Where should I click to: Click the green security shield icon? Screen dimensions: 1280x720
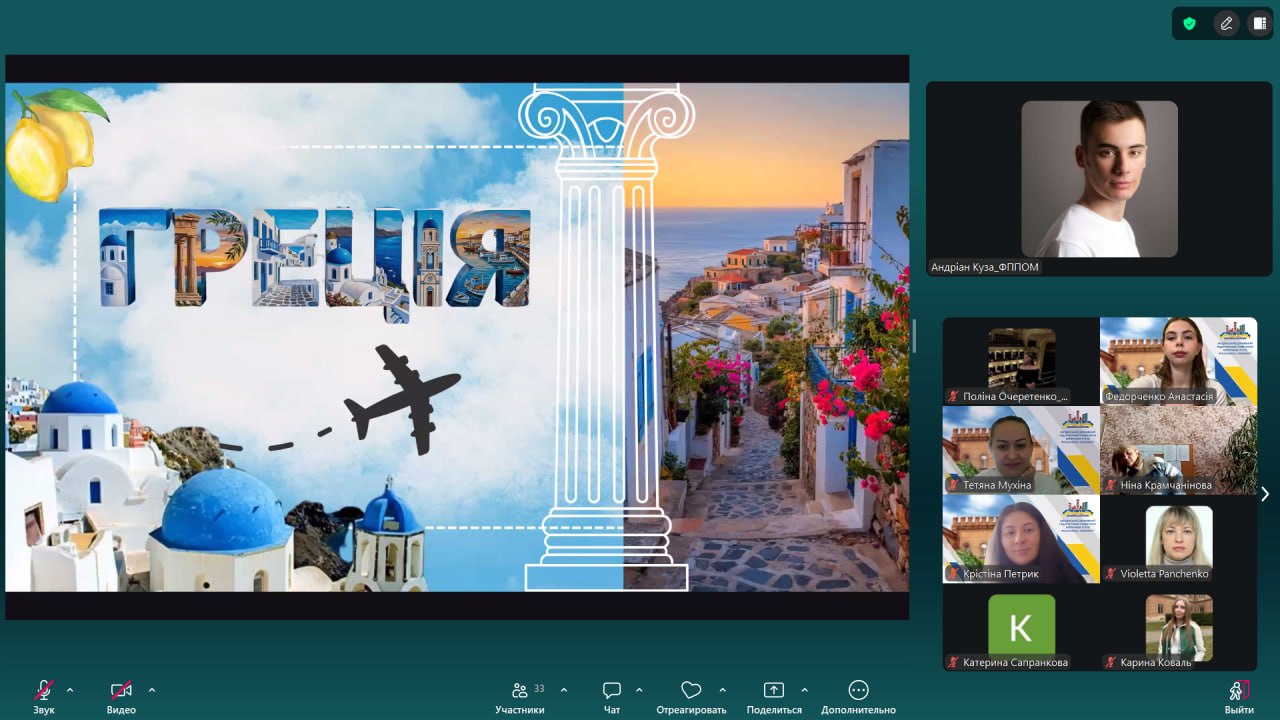1189,24
